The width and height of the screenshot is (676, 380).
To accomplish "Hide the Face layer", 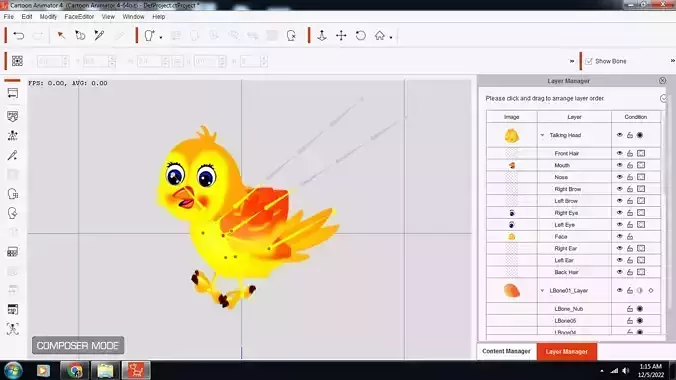I will click(620, 236).
